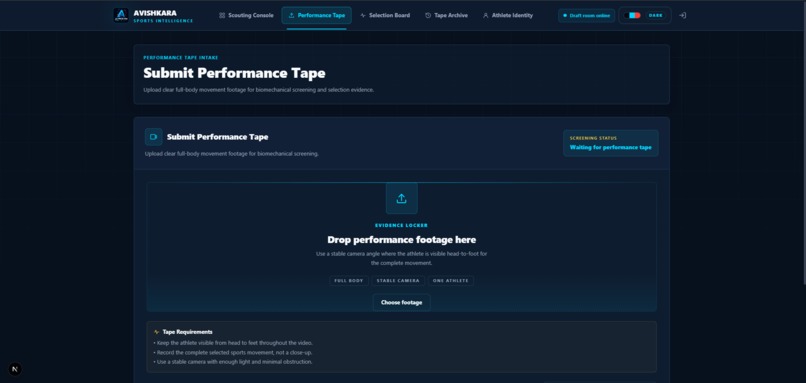Viewport: 806px width, 383px height.
Task: Click the AVISHKARA brand name text
Action: tap(155, 13)
